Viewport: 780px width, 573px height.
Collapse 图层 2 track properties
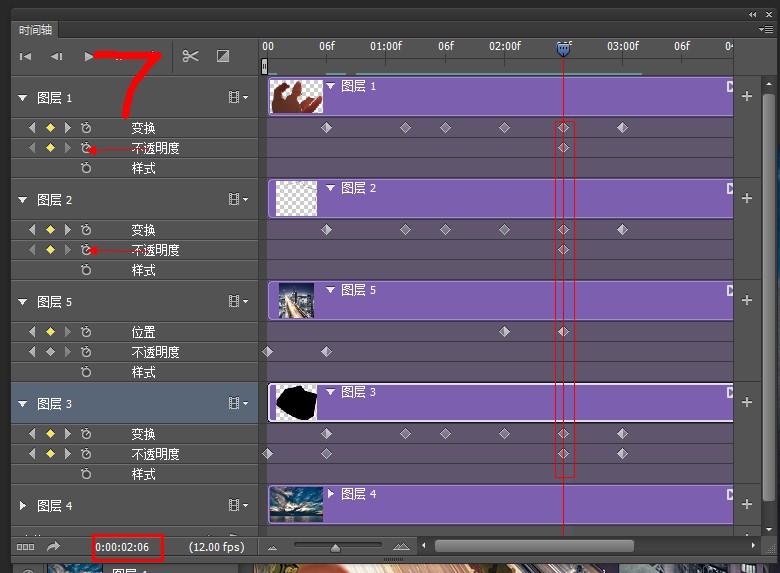[x=22, y=200]
